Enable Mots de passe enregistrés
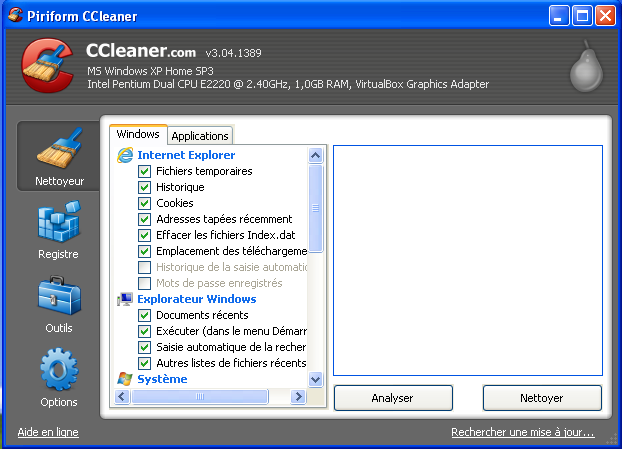The width and height of the screenshot is (622, 449). (x=144, y=283)
